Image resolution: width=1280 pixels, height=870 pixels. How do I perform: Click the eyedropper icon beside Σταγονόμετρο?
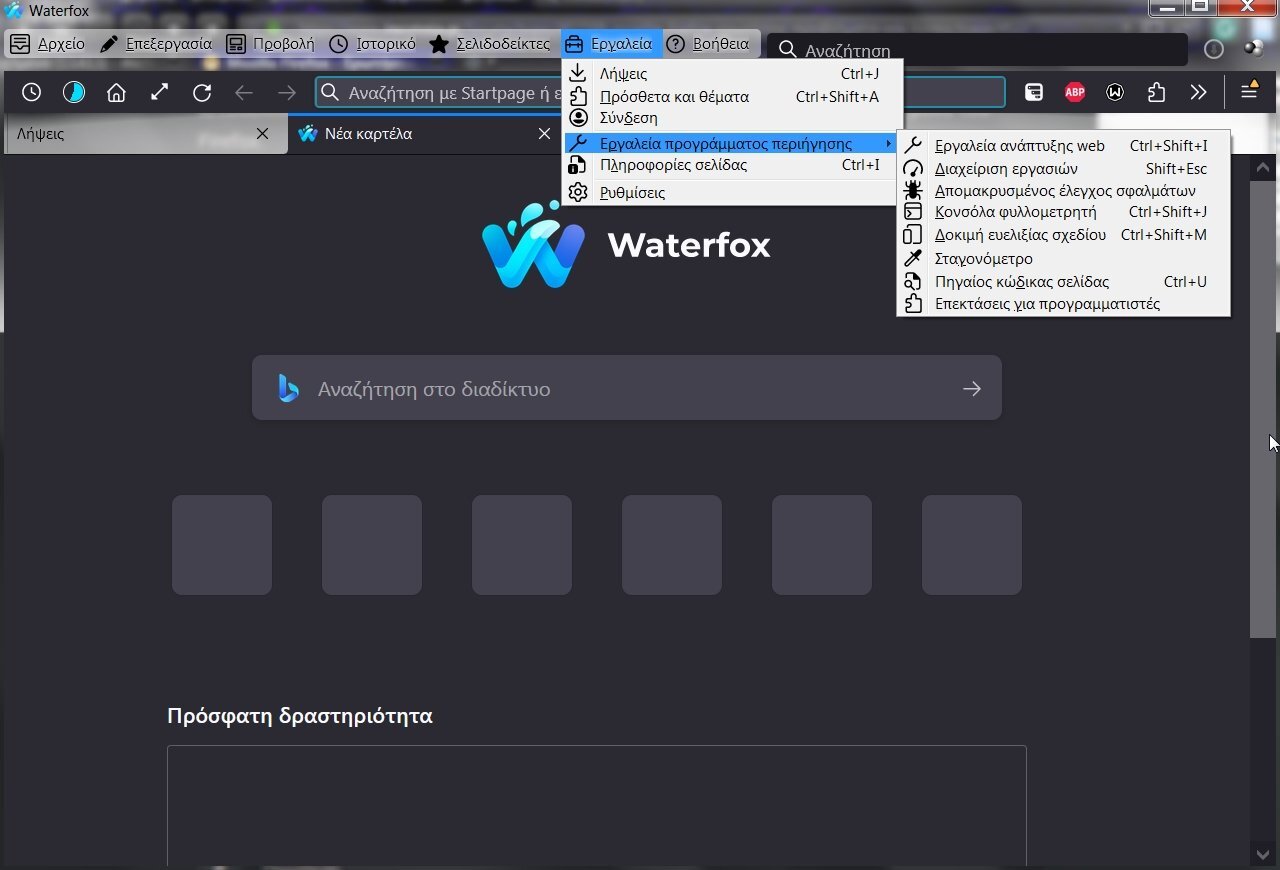[913, 258]
